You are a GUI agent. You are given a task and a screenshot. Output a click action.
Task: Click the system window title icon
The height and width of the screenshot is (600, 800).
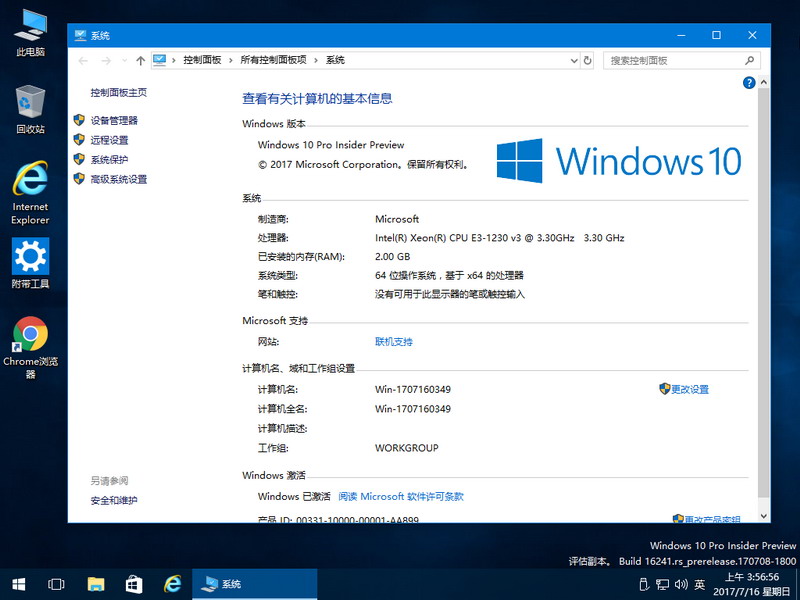coord(80,35)
